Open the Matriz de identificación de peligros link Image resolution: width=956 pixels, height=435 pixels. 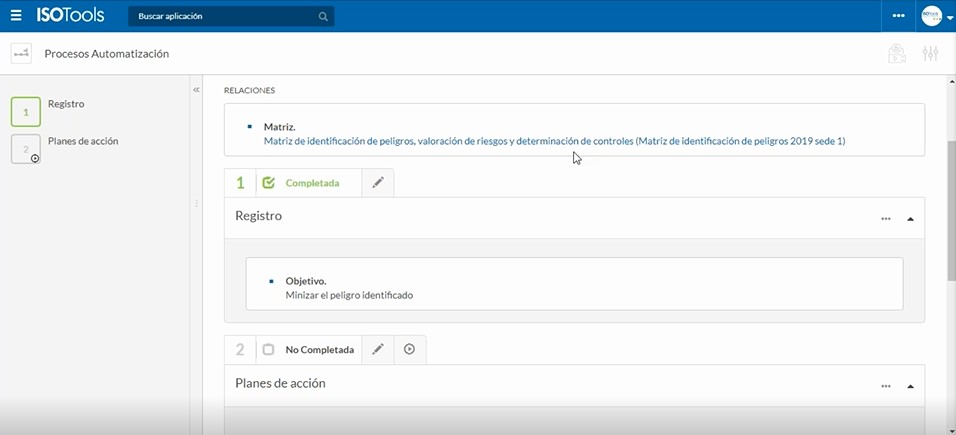[x=554, y=141]
